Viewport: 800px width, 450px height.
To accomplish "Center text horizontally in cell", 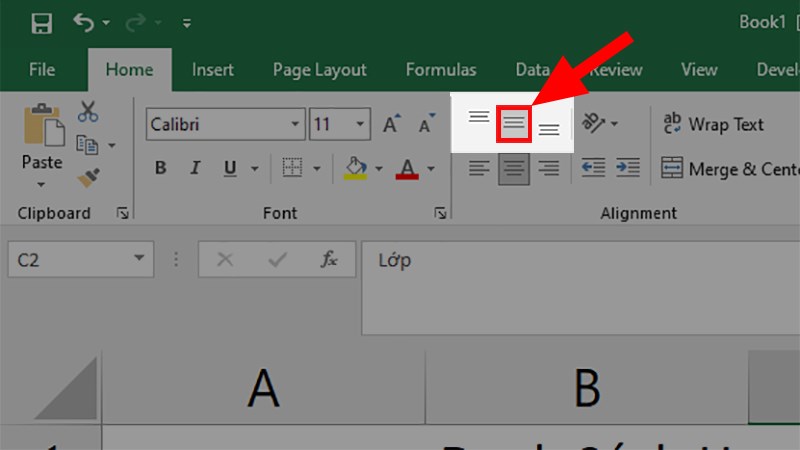I will (x=514, y=169).
